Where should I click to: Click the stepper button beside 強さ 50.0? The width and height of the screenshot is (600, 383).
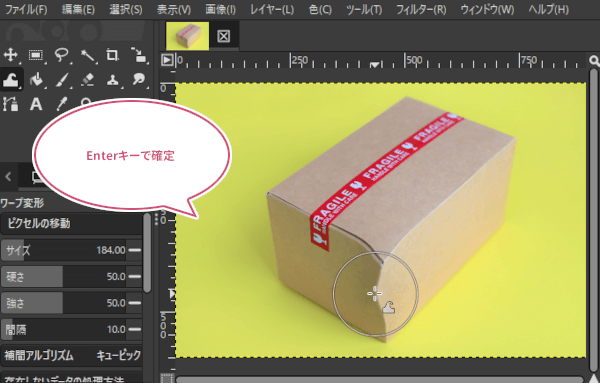pyautogui.click(x=135, y=303)
